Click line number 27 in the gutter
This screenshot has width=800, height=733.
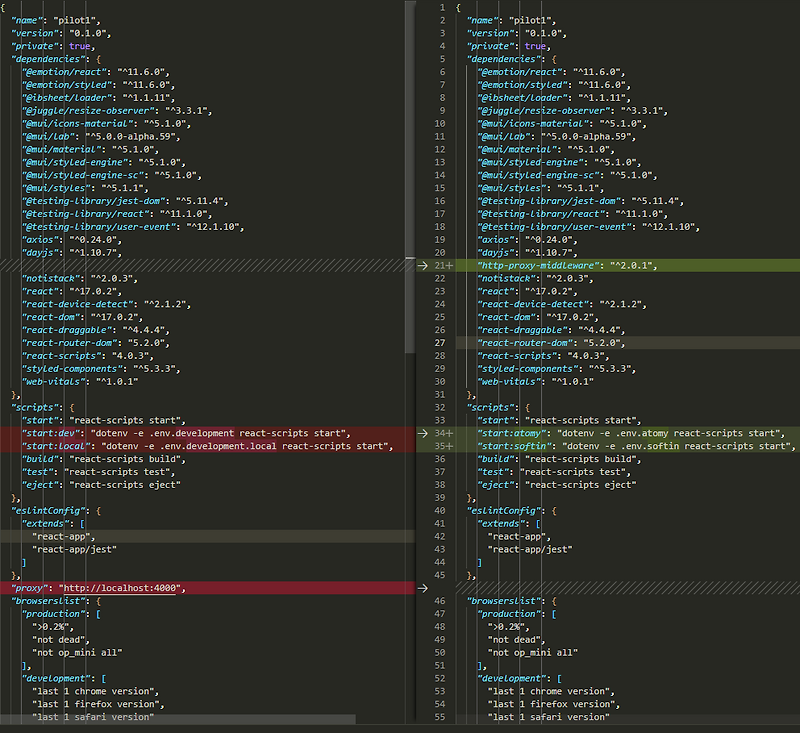[x=440, y=343]
